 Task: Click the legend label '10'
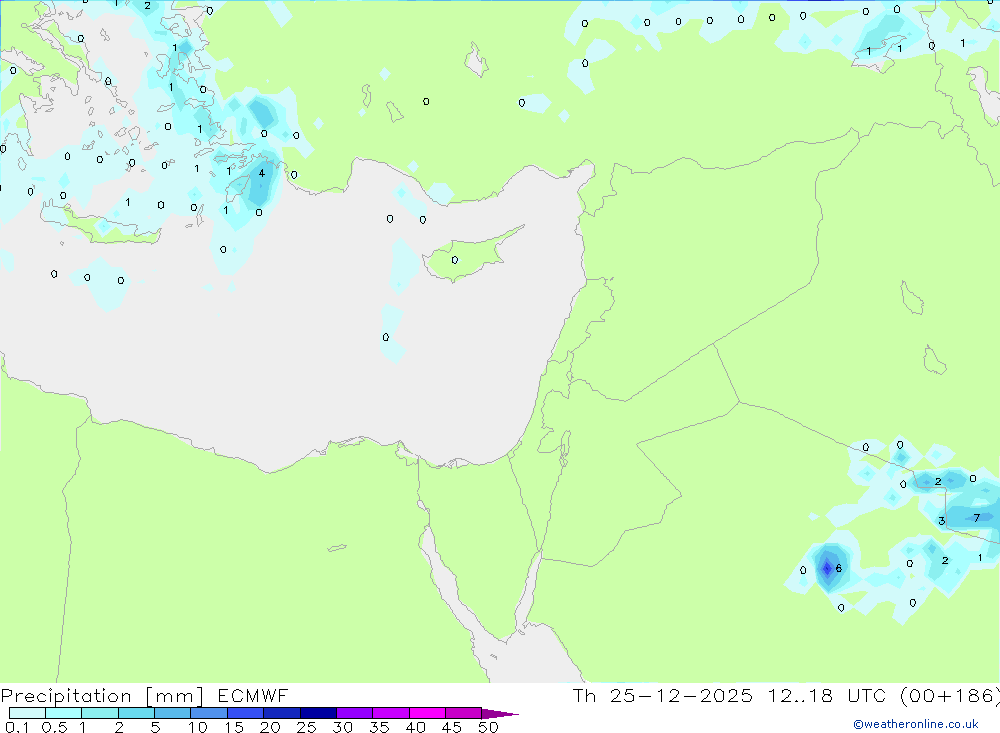[198, 727]
